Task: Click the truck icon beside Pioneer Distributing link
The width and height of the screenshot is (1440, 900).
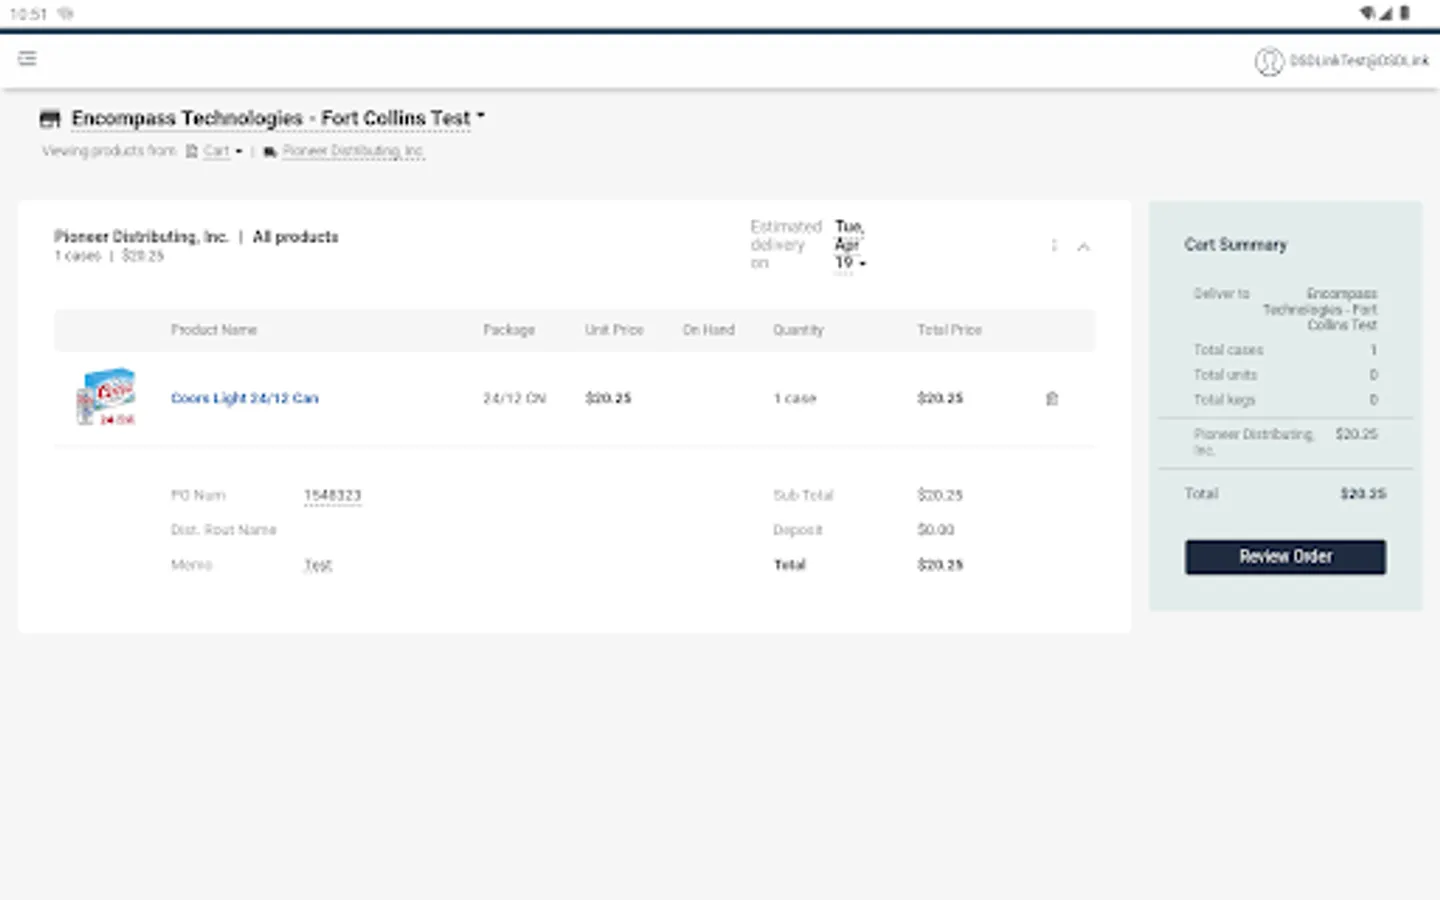Action: [x=270, y=152]
